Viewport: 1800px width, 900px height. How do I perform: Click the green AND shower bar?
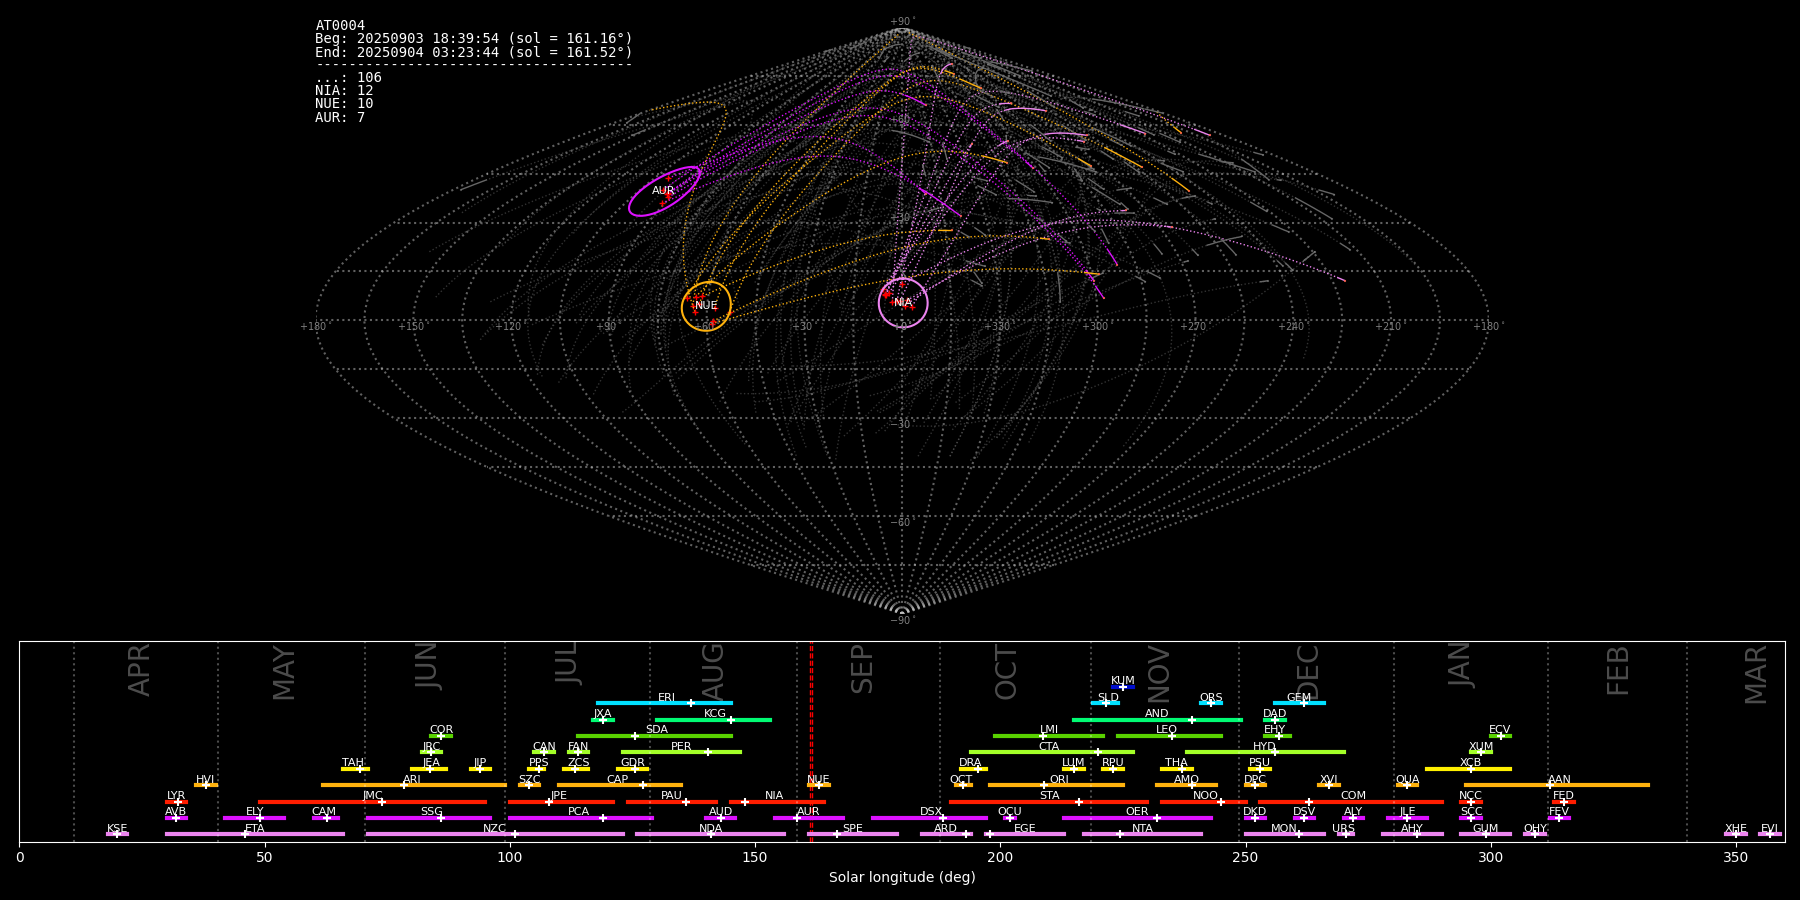click(1157, 719)
